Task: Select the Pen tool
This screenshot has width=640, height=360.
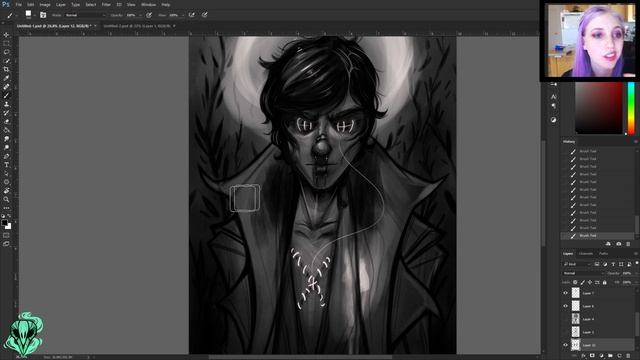Action: tap(6, 156)
